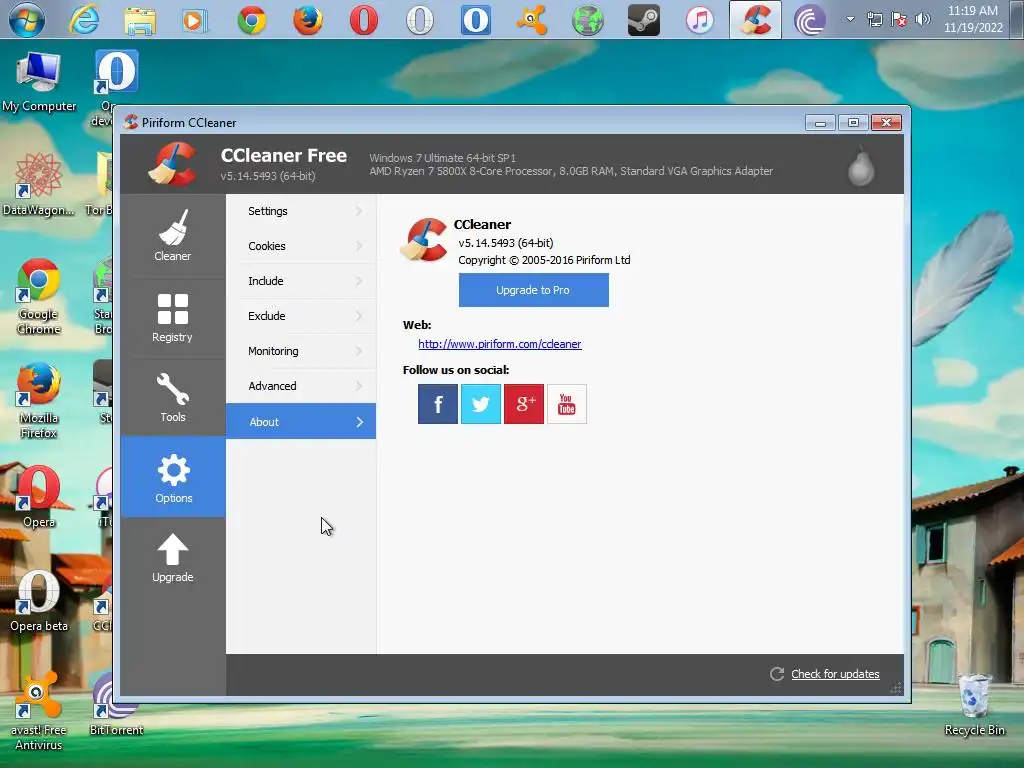
Task: Open network tray icon
Action: coord(874,19)
